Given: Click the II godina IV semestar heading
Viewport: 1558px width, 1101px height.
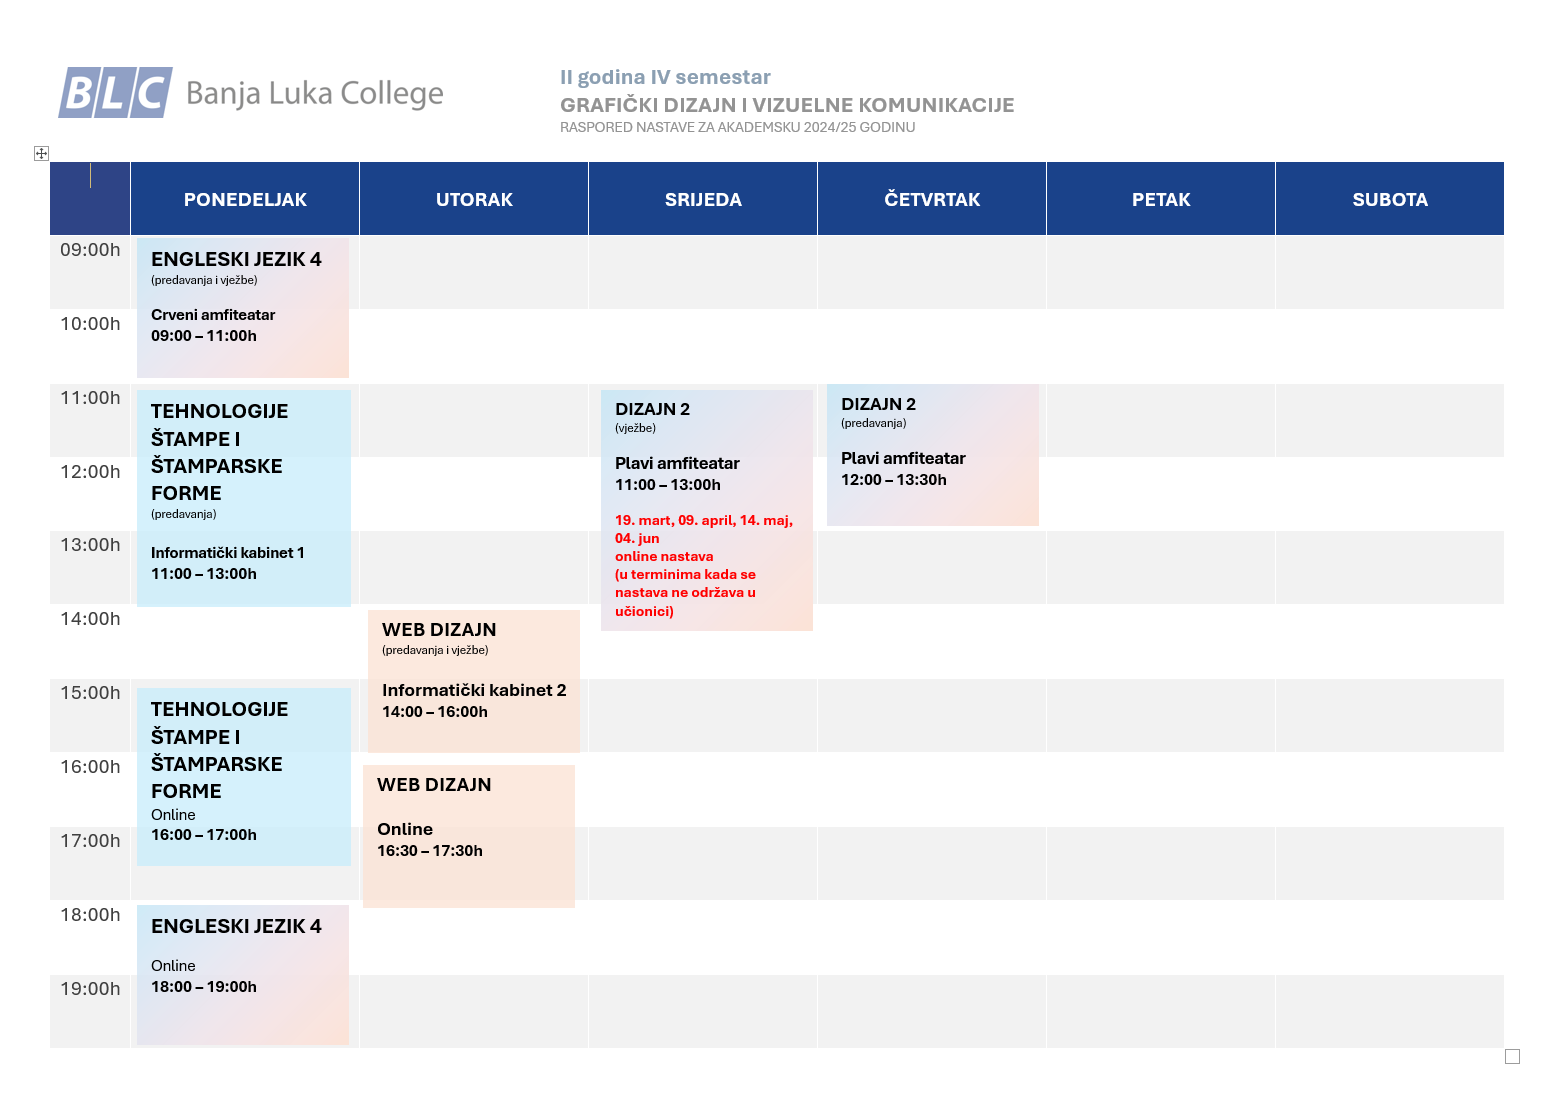Looking at the screenshot, I should tap(665, 77).
